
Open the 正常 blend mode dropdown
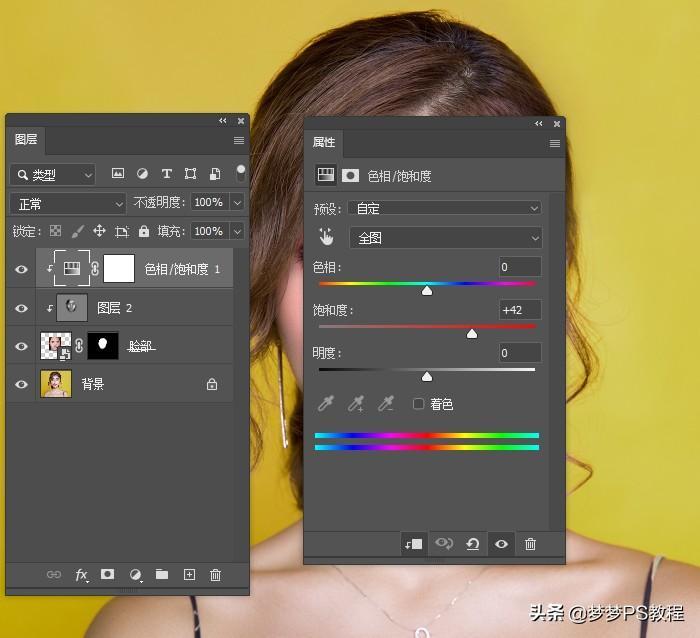(69, 203)
